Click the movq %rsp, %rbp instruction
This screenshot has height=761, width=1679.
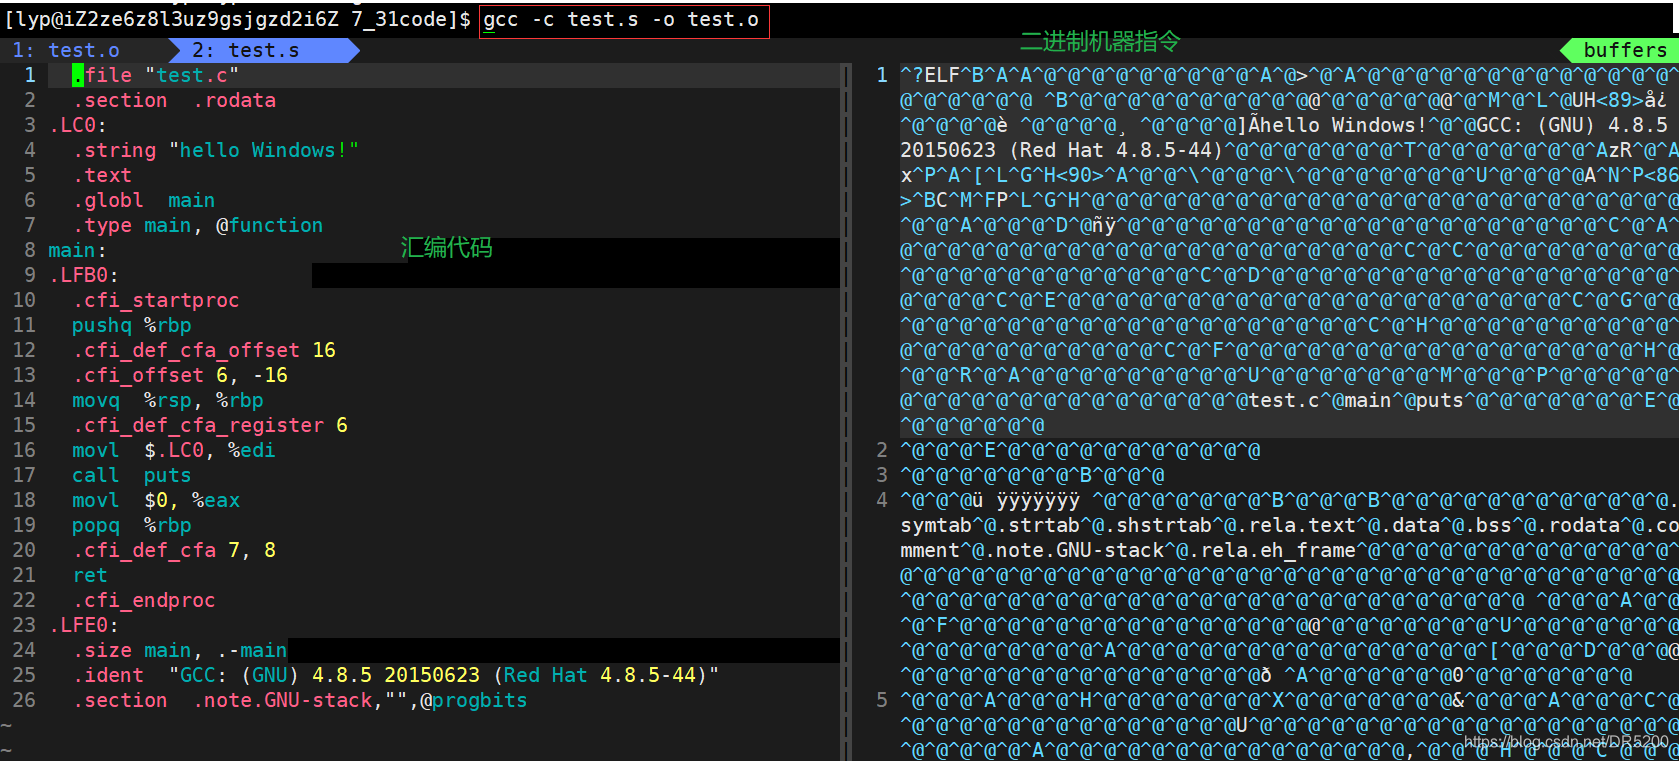pos(167,400)
